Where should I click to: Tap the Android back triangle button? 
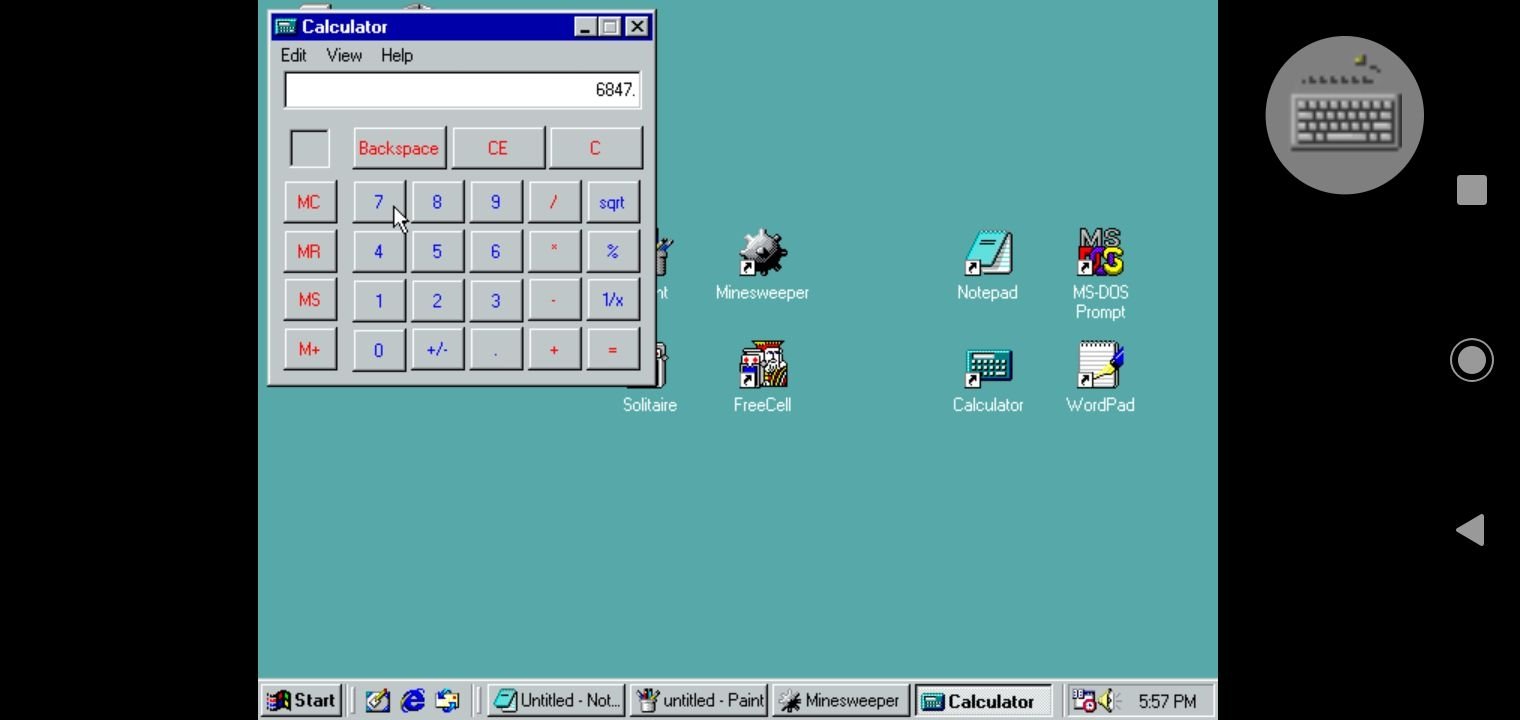(1470, 530)
